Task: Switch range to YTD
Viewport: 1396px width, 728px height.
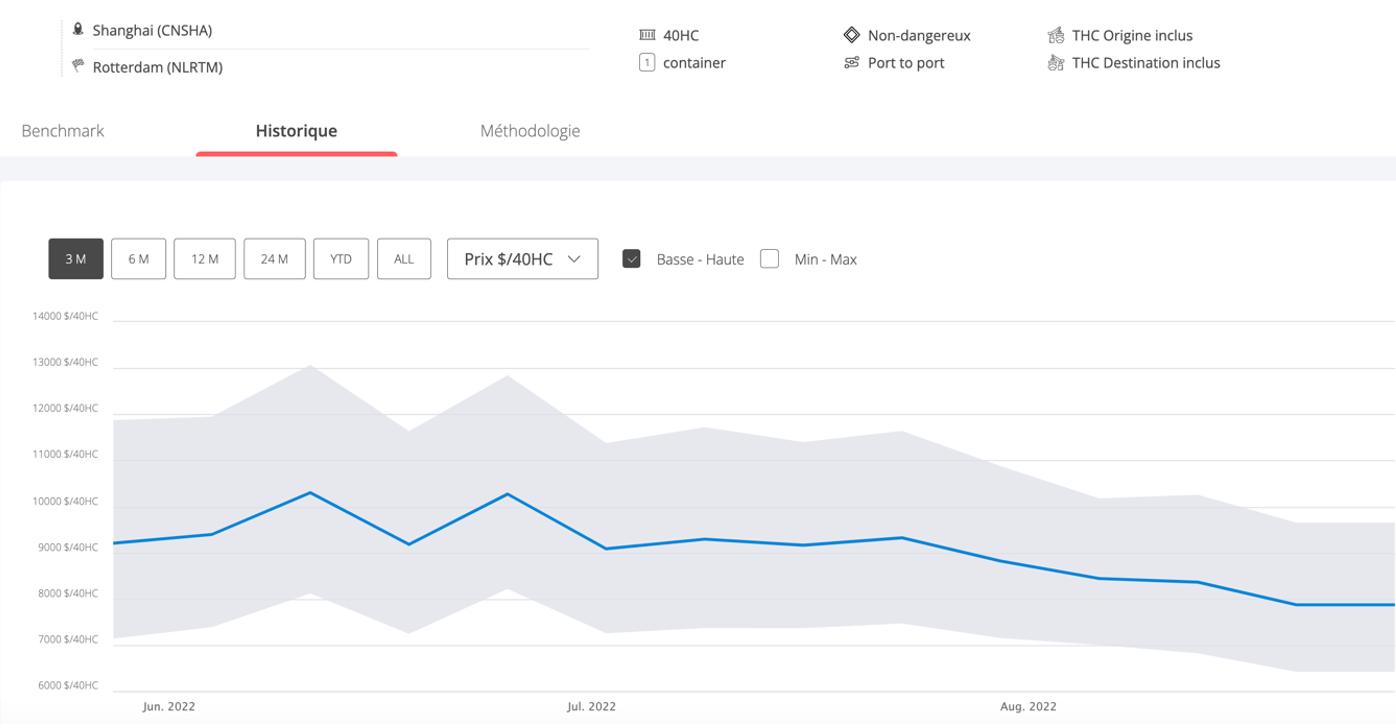Action: 341,259
